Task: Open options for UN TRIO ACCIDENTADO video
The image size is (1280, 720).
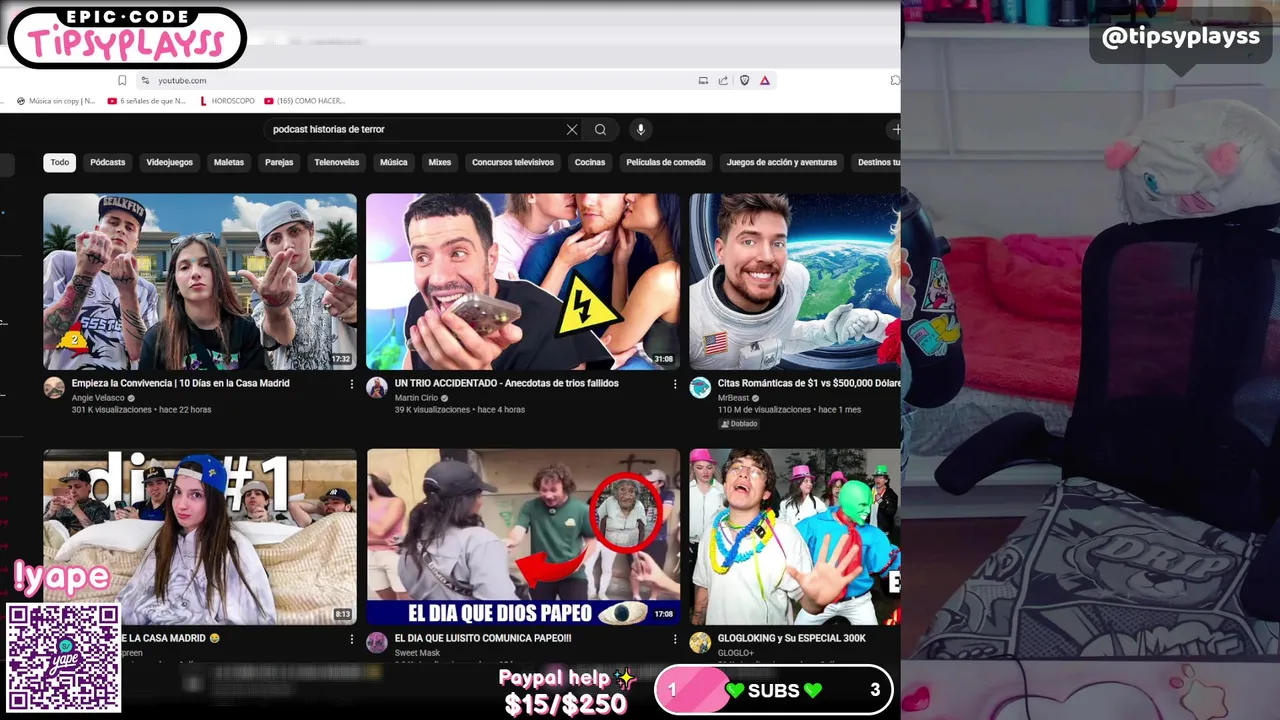Action: click(674, 384)
